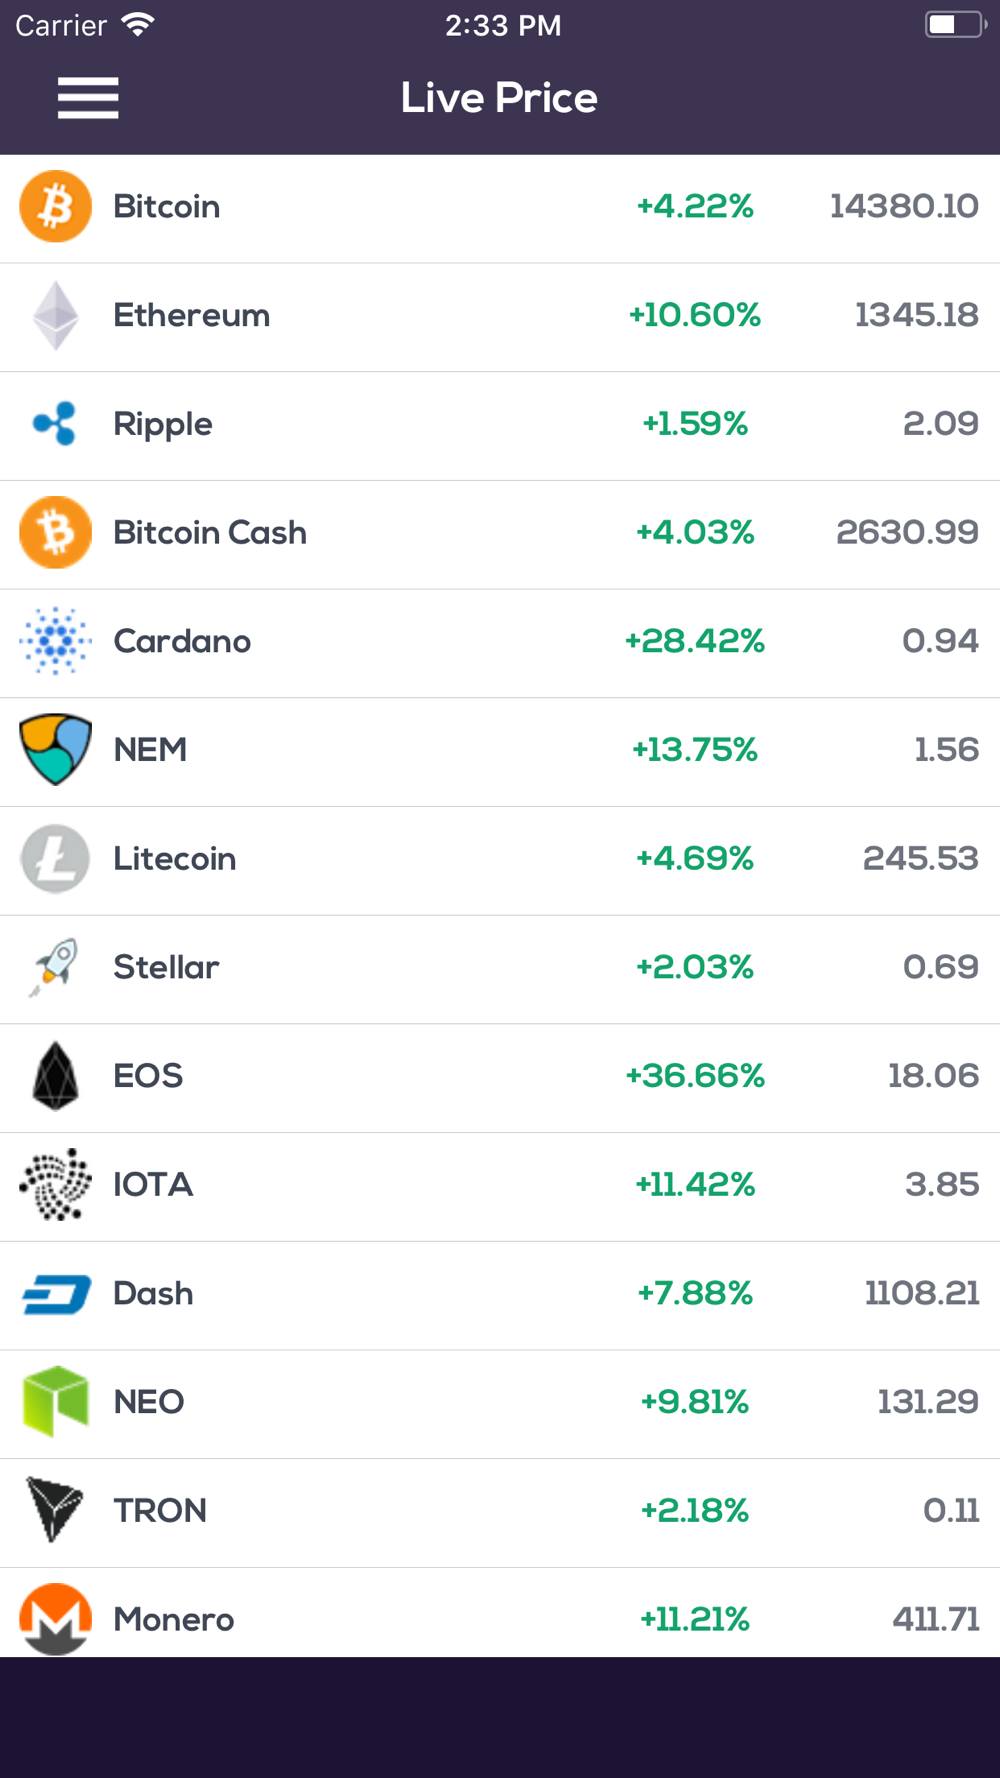The width and height of the screenshot is (1000, 1778).
Task: Tap the Stellar rocket icon
Action: click(x=56, y=967)
